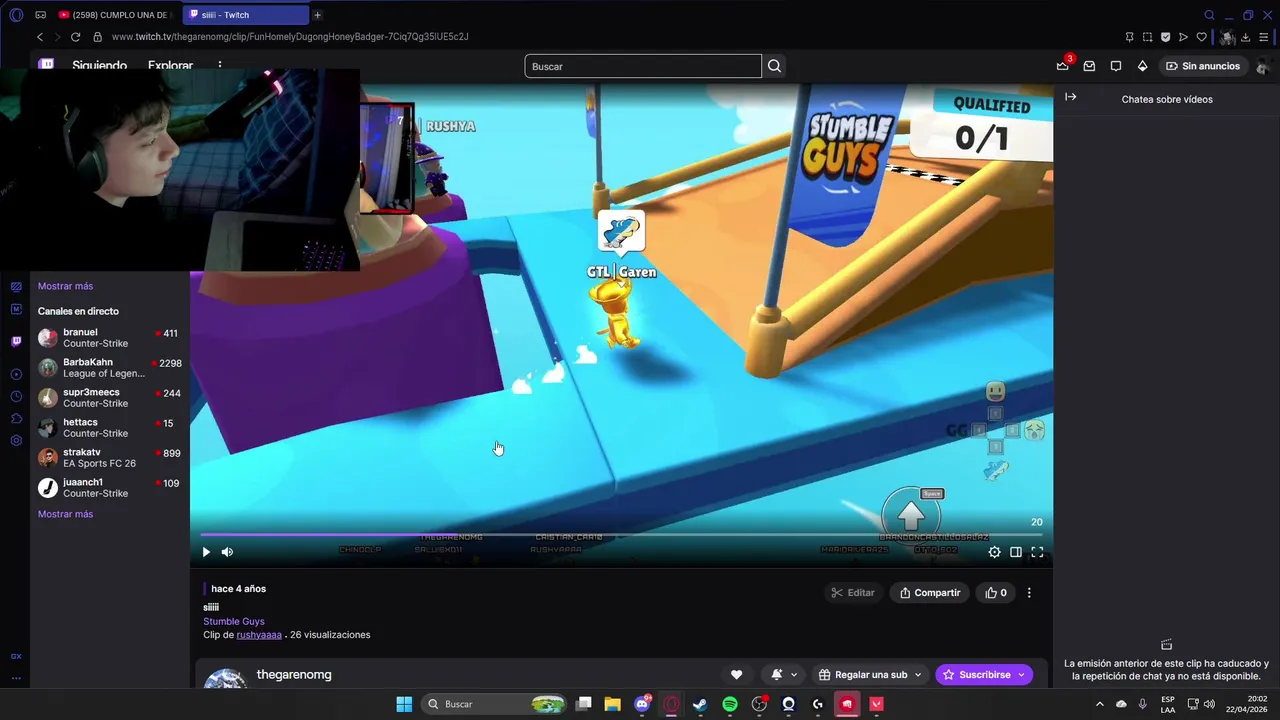Click the Sin anuncios button
The image size is (1280, 720).
[1202, 66]
